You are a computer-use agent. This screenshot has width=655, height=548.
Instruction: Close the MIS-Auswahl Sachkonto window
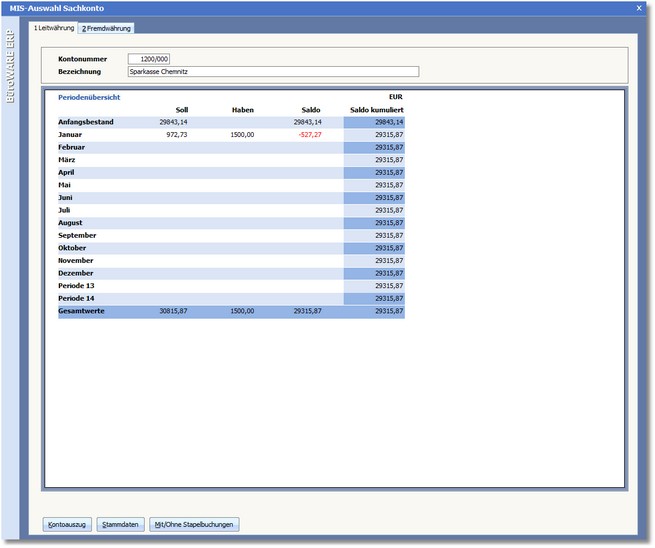tap(639, 8)
